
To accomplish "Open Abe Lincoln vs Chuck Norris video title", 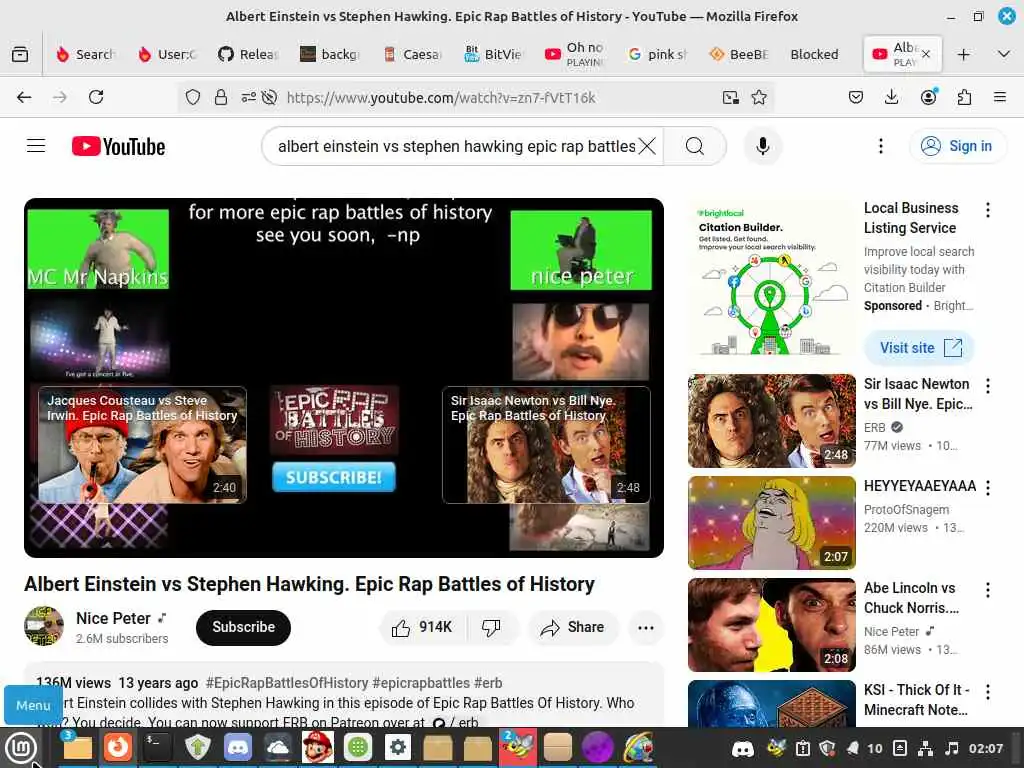I will point(911,598).
